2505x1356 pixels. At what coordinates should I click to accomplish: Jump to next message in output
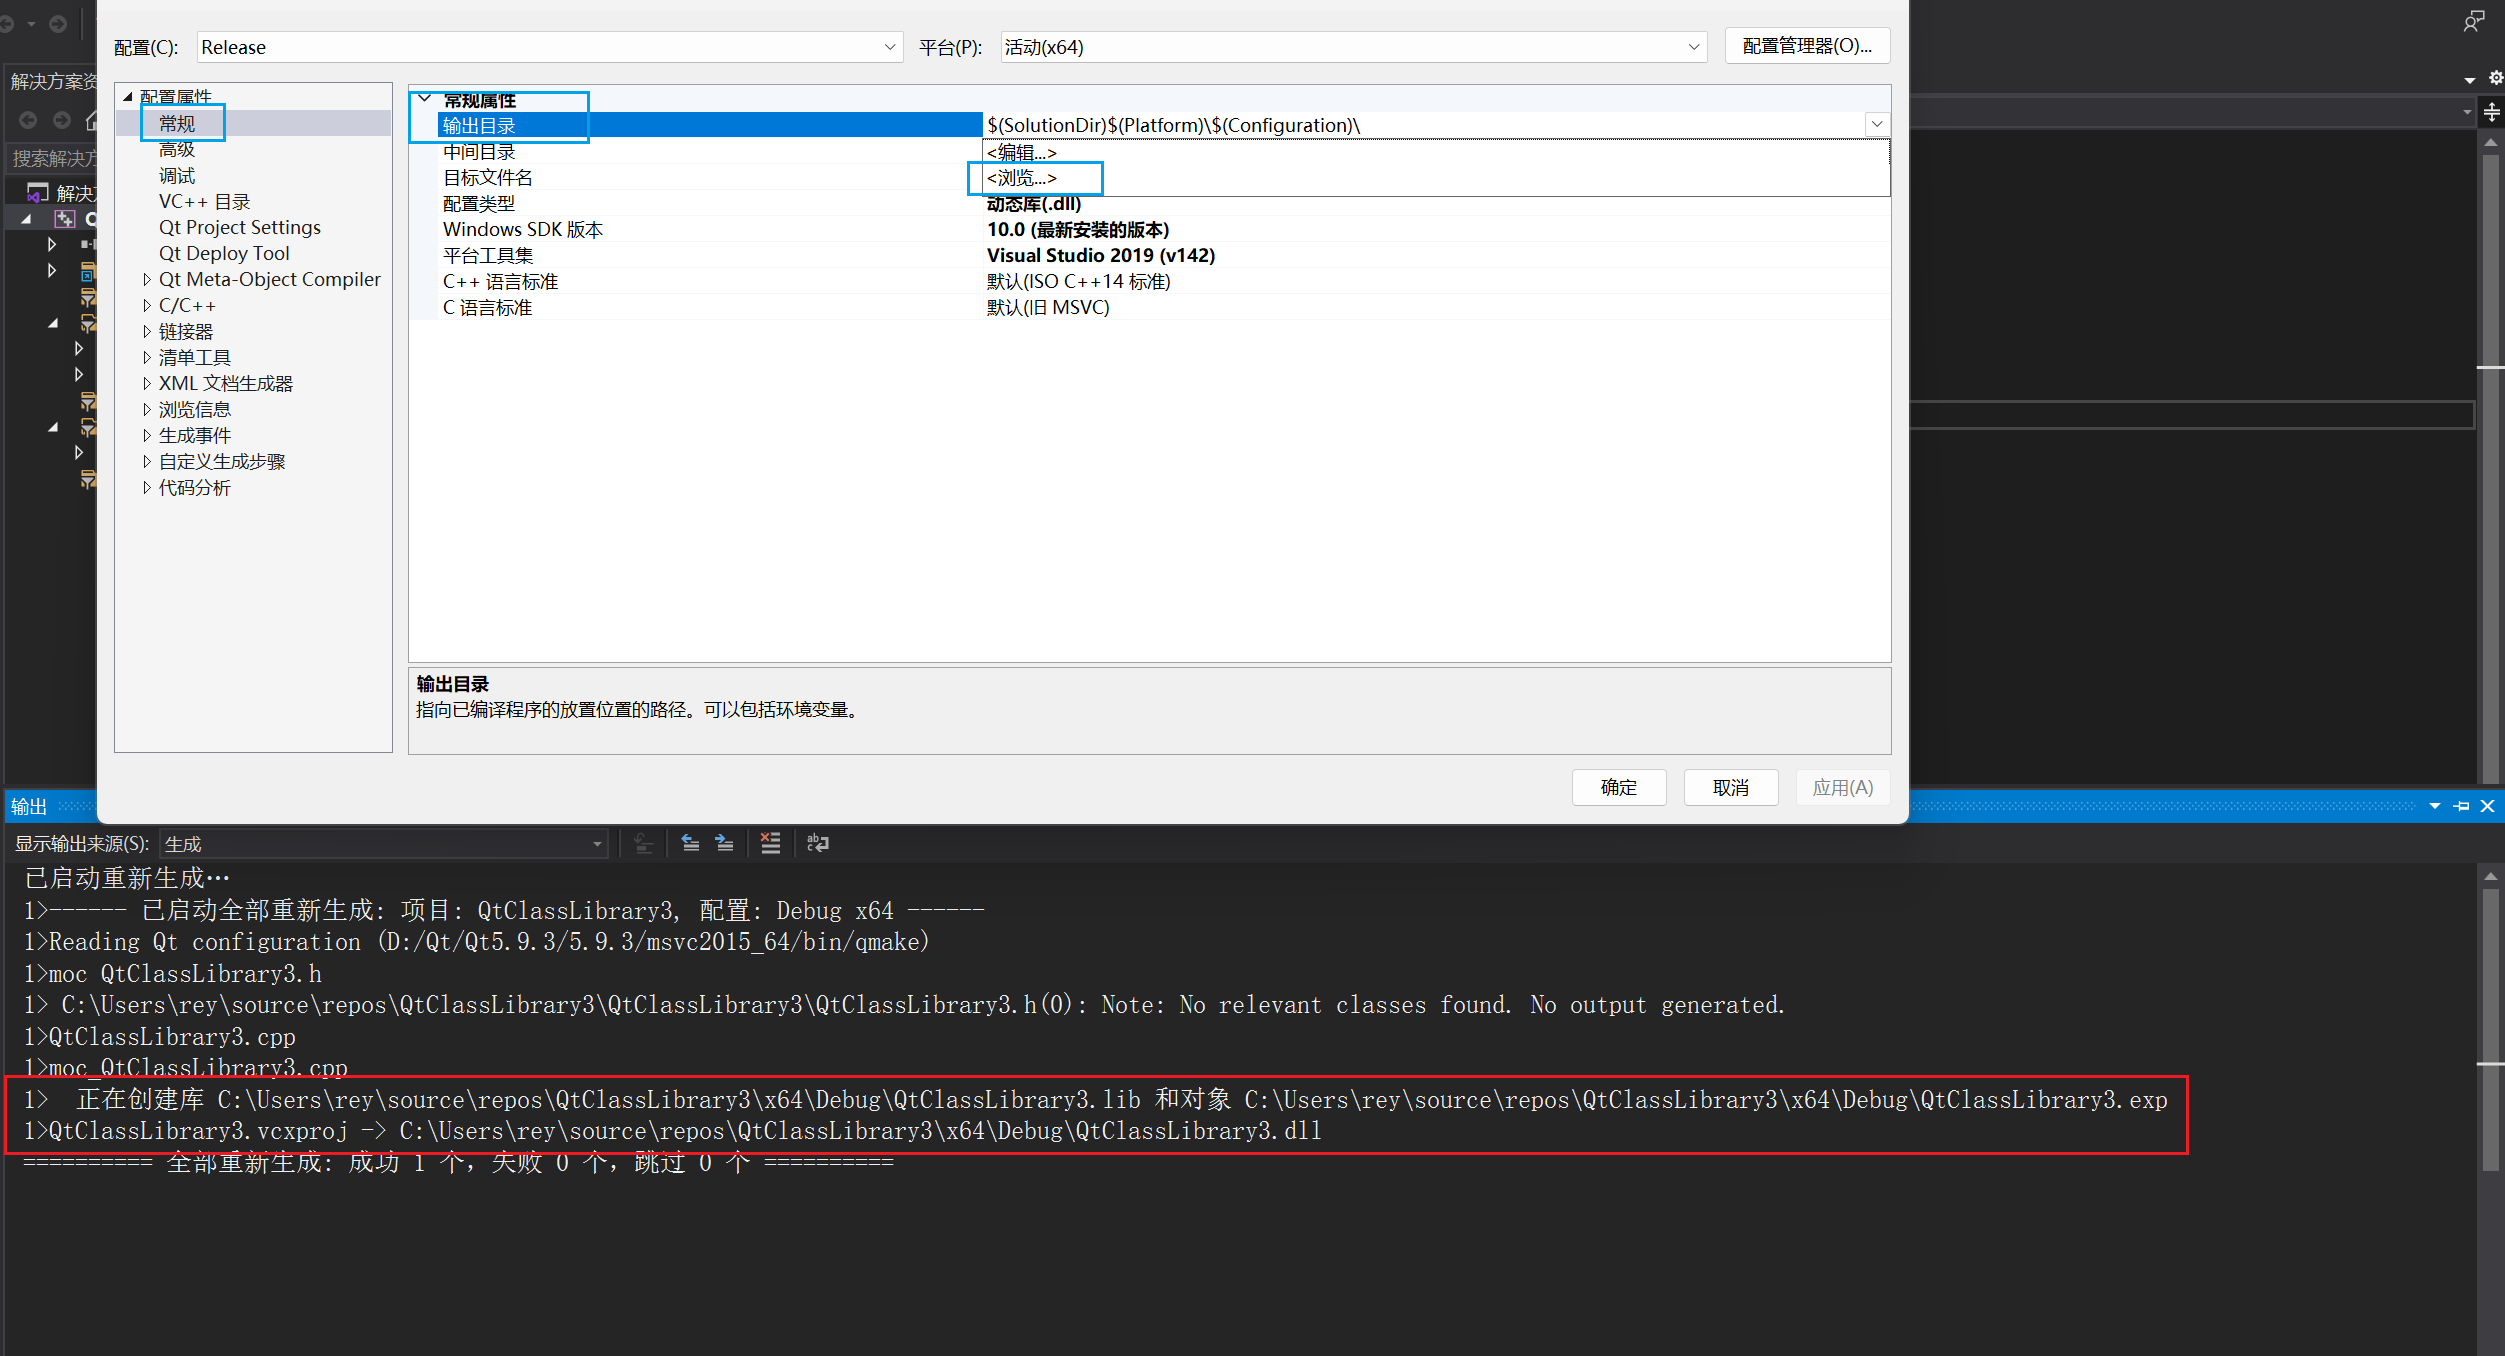724,843
